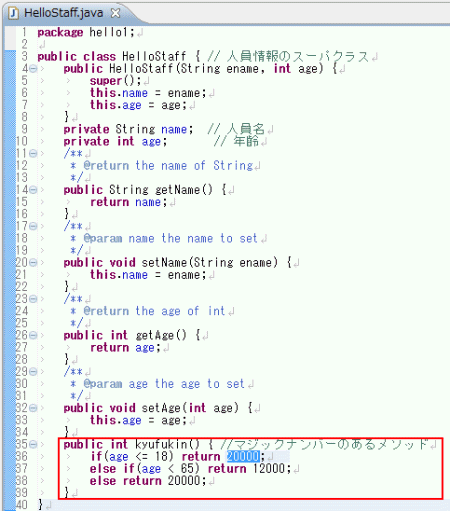450x511 pixels.
Task: Collapse the HelloStaff constructor at line 4
Action: (33, 69)
